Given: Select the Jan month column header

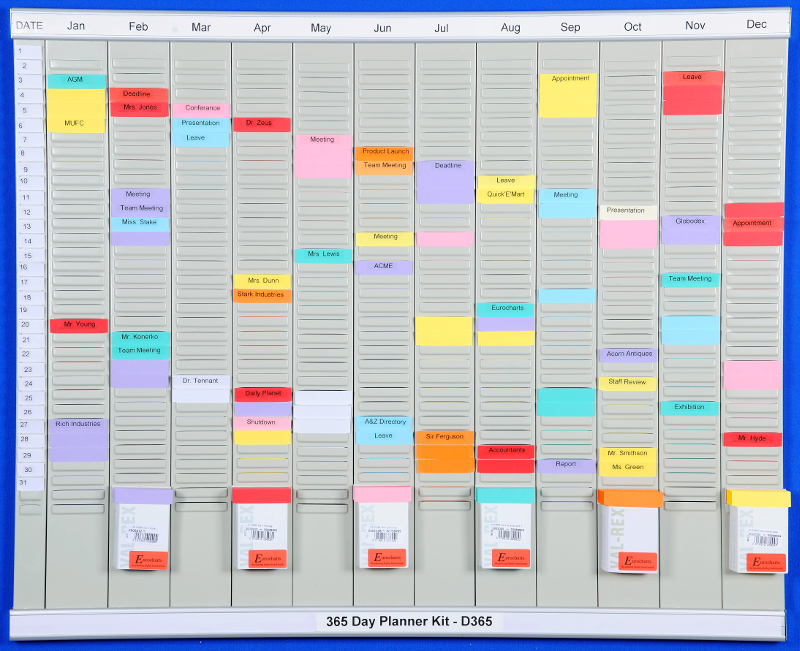Looking at the screenshot, I should 76,27.
